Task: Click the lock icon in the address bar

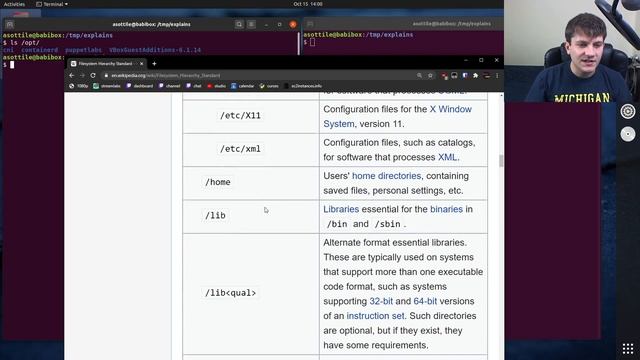Action: 106,76
